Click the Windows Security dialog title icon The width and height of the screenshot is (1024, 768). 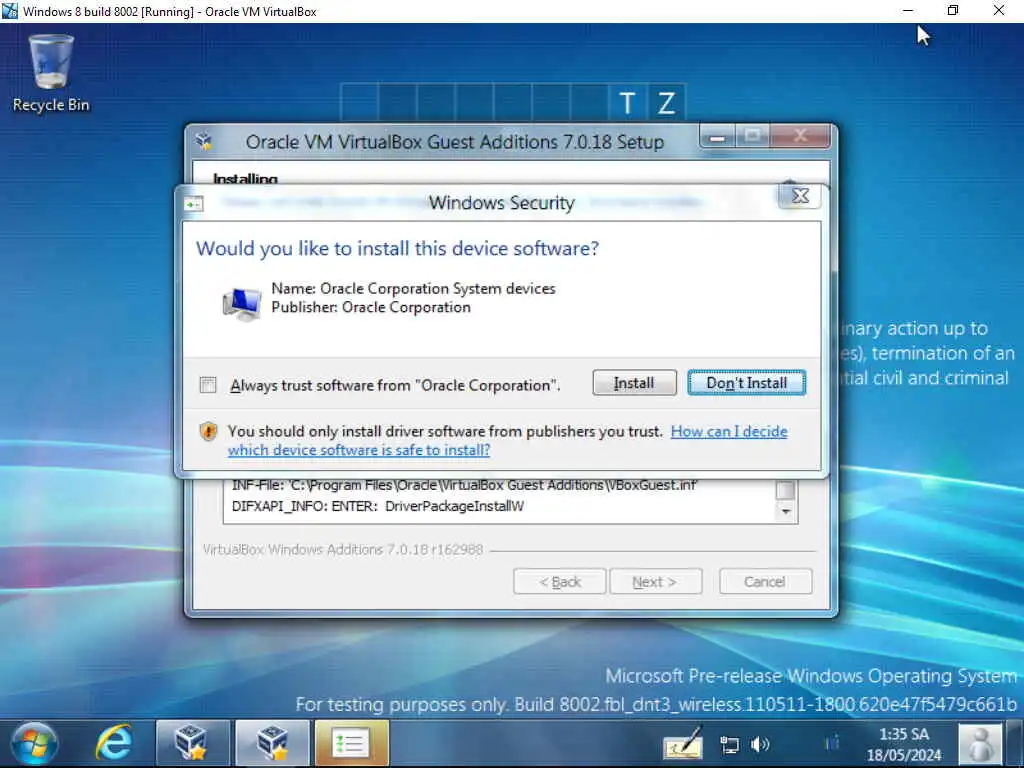193,204
